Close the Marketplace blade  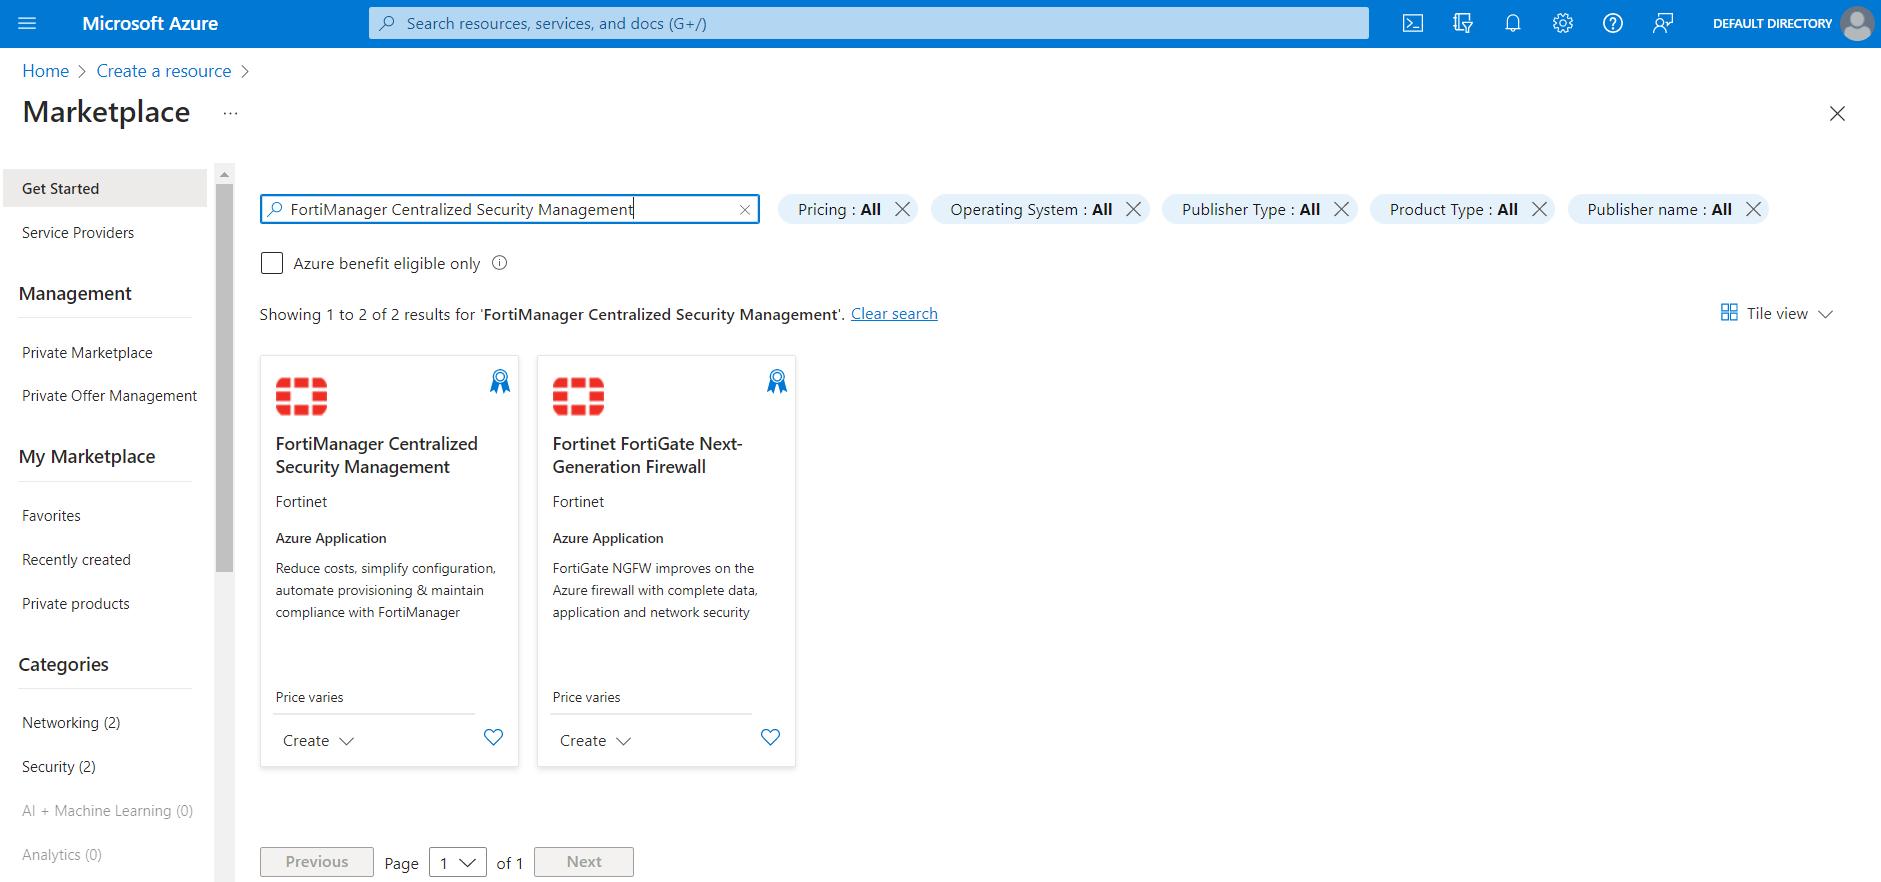pyautogui.click(x=1837, y=113)
